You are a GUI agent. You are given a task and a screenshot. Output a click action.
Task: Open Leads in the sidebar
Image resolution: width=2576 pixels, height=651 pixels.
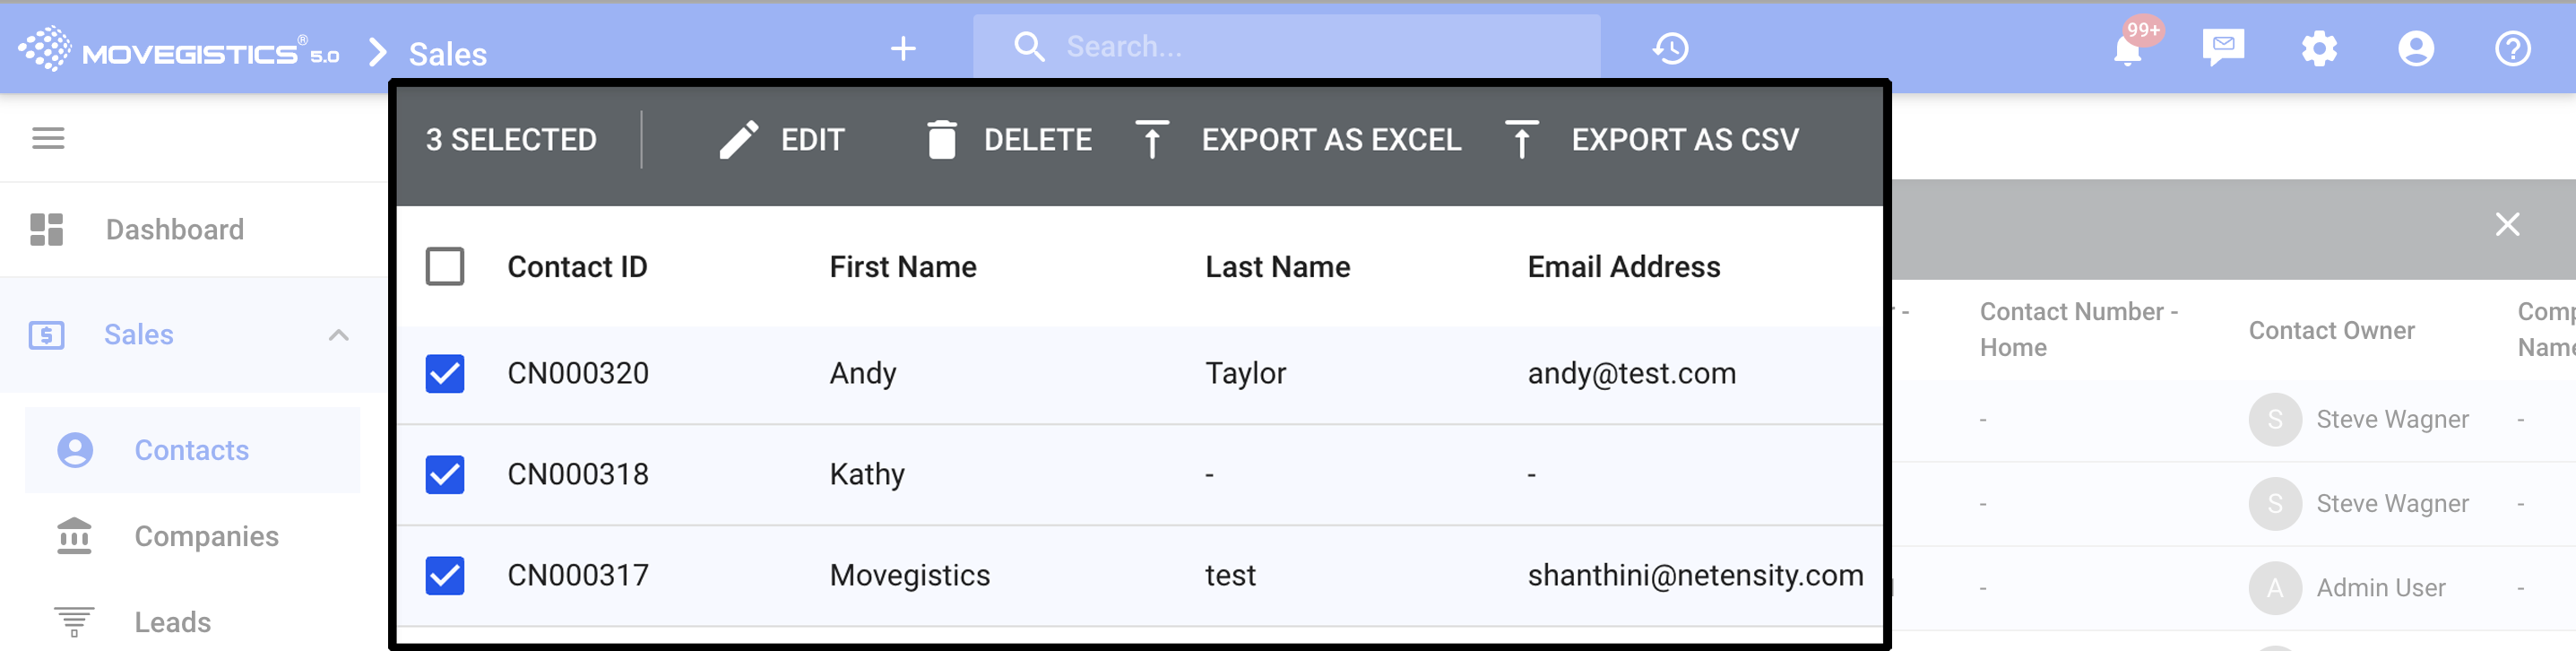[172, 622]
